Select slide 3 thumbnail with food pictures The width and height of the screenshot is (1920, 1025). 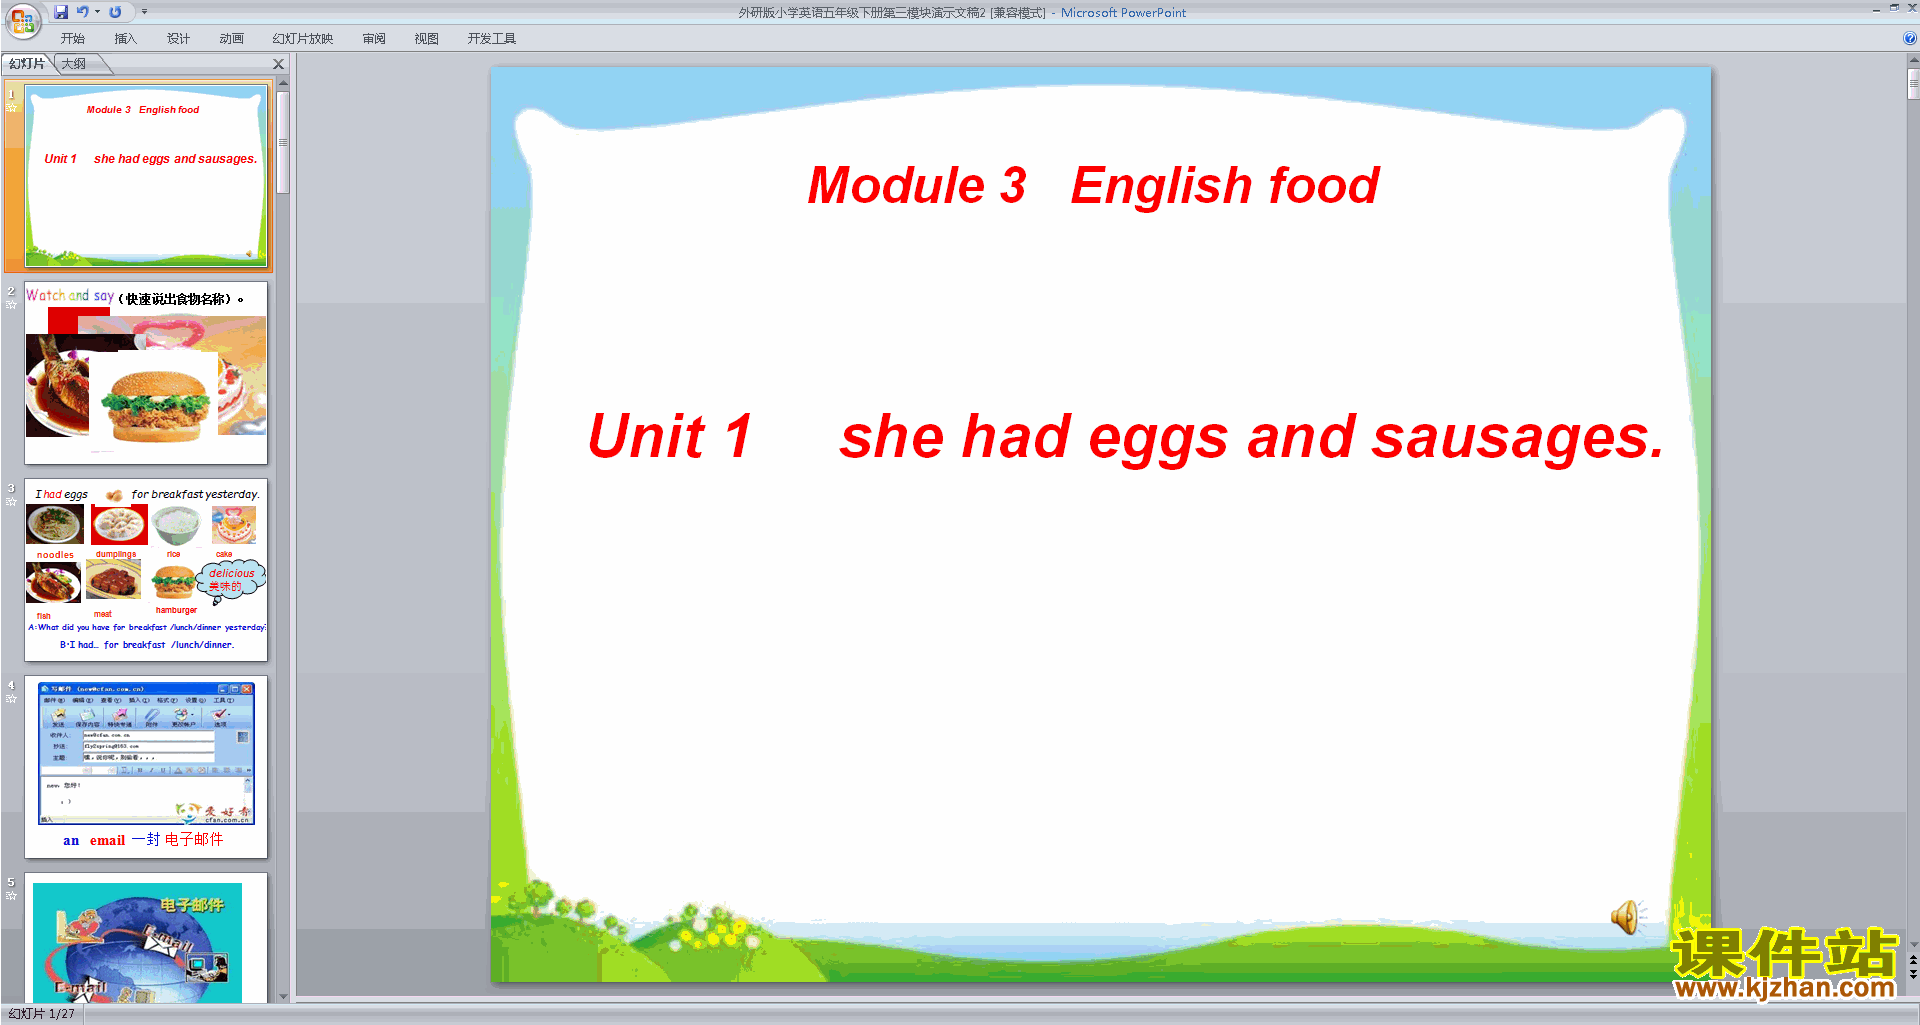(x=146, y=570)
